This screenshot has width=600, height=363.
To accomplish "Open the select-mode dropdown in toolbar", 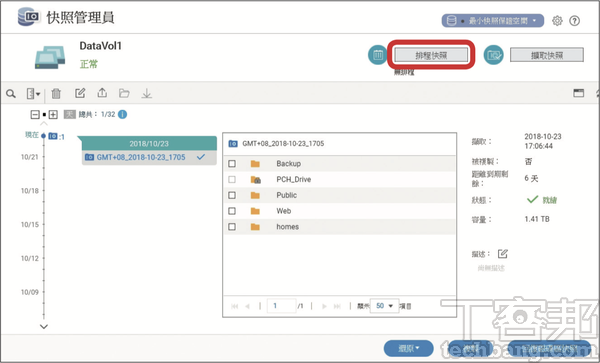I will pos(33,93).
